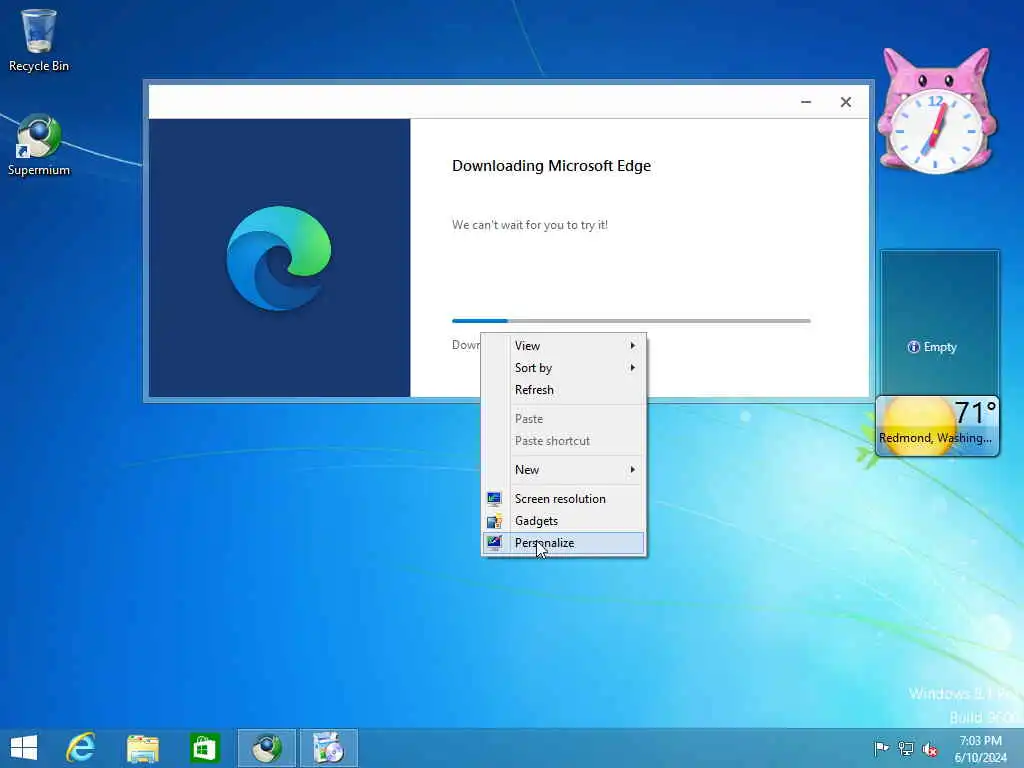Viewport: 1024px width, 768px height.
Task: Click the View submenu arrow
Action: point(632,345)
